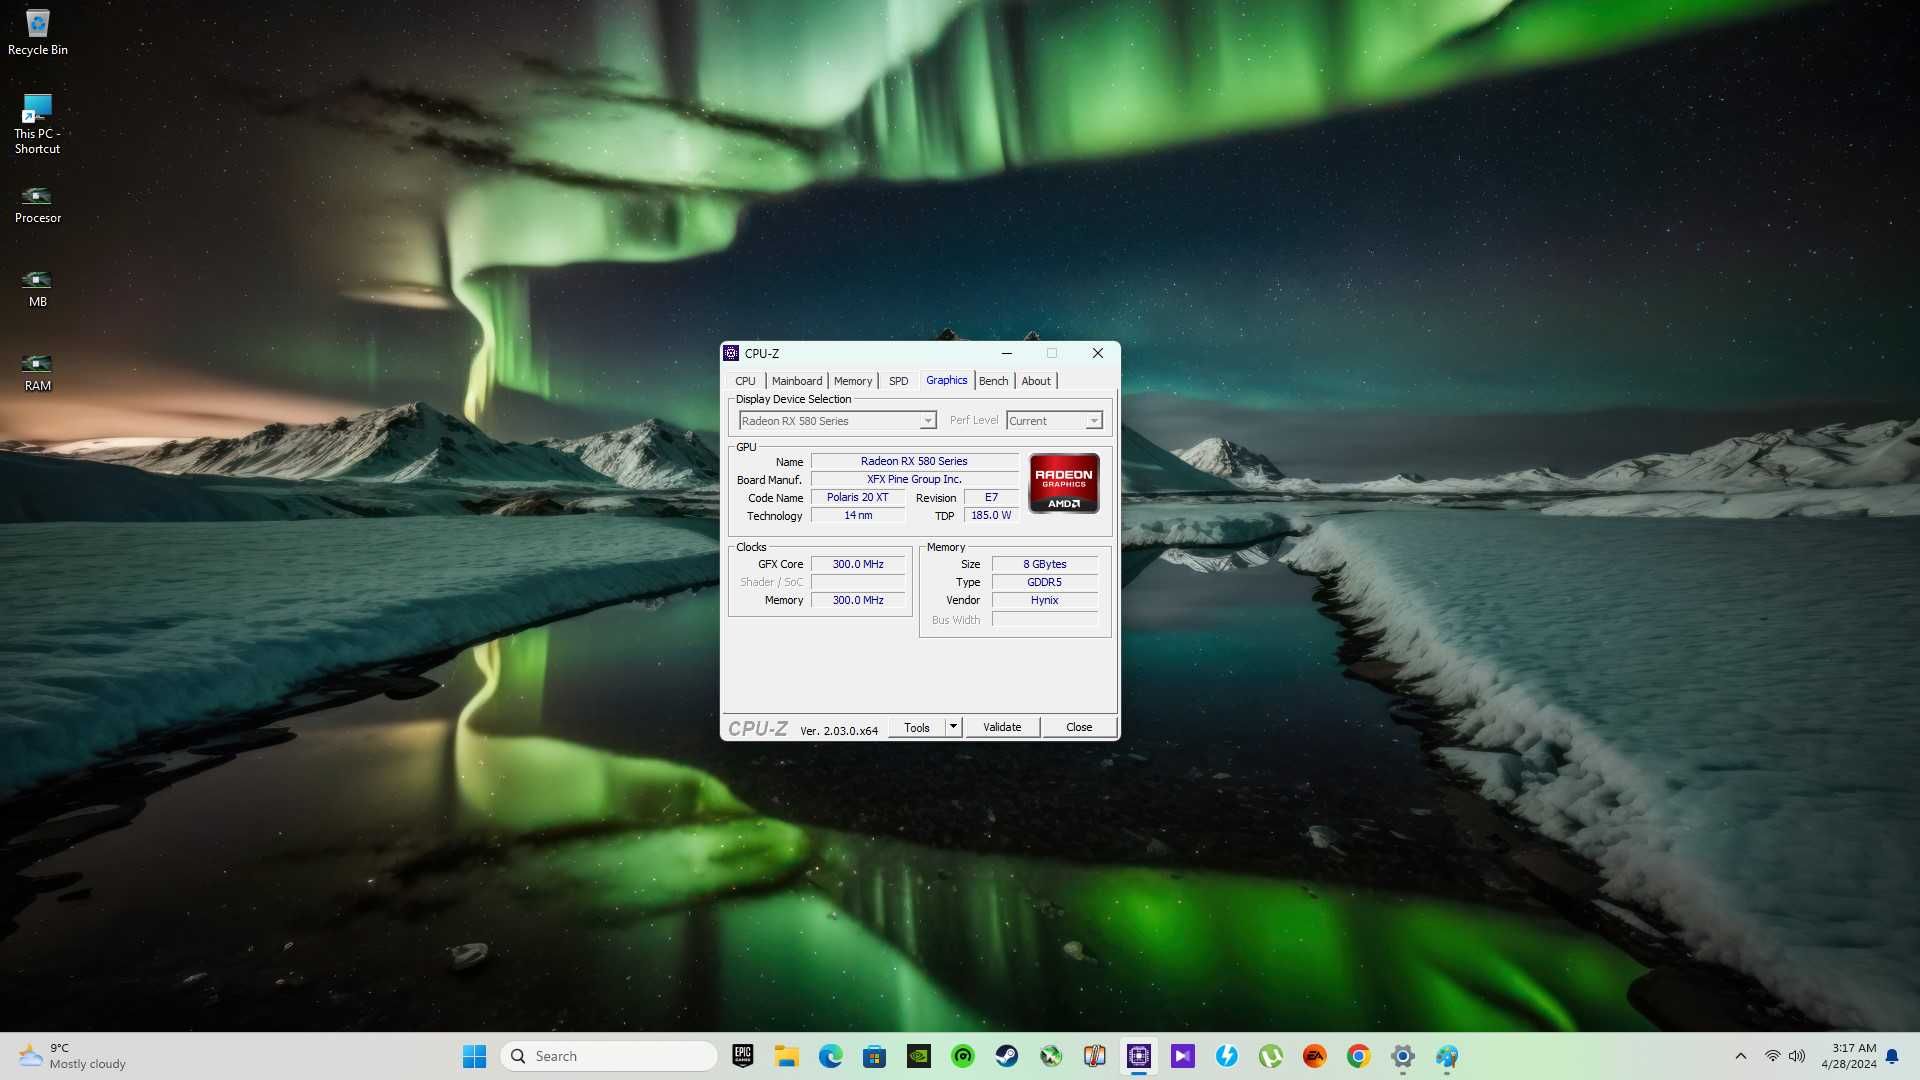Open Microsoft Edge from taskbar
This screenshot has height=1080, width=1920.
830,1056
